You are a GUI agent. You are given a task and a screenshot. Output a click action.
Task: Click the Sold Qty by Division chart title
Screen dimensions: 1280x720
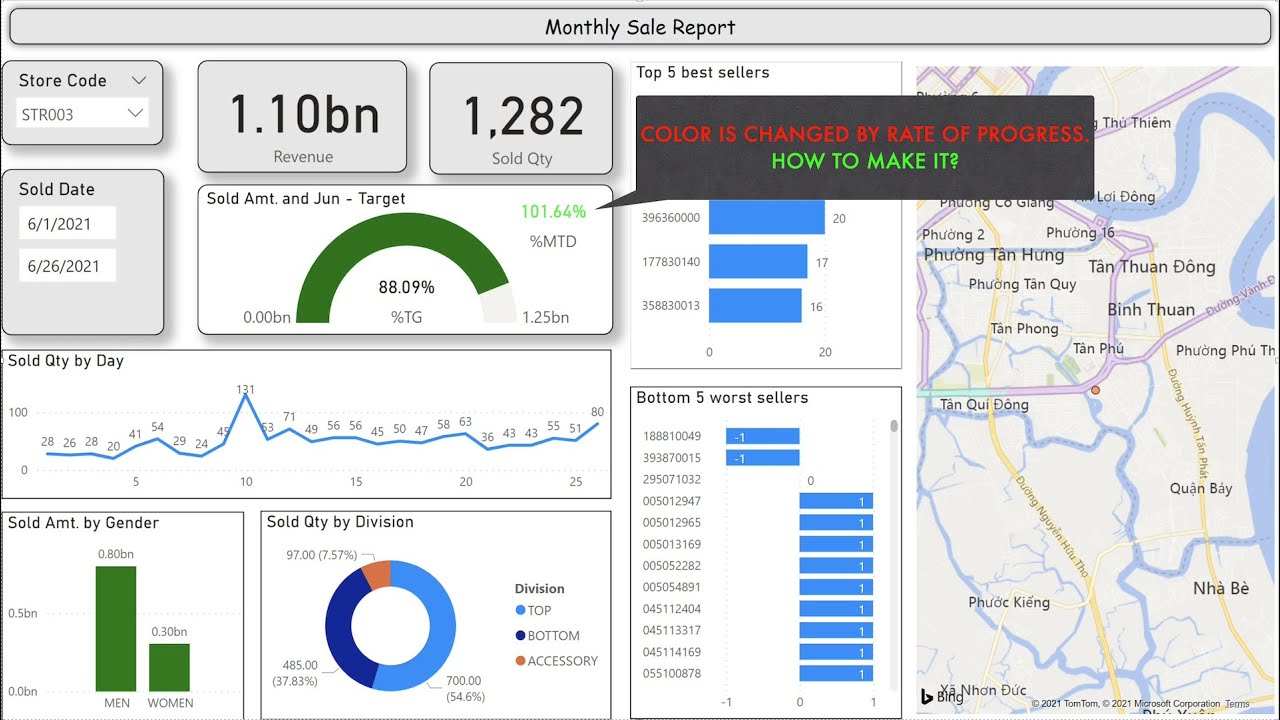340,522
